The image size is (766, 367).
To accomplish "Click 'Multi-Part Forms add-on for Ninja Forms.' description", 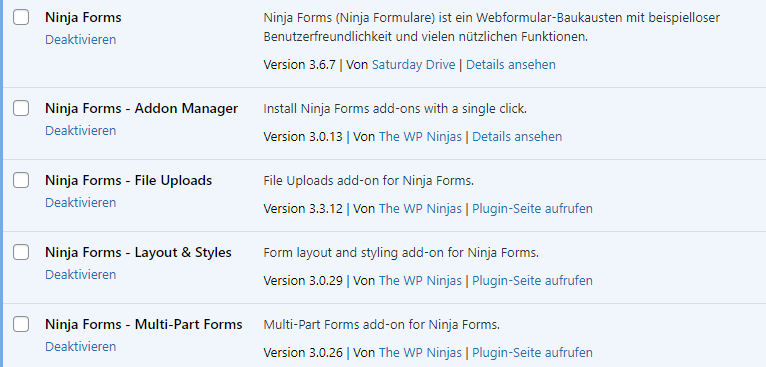I will click(382, 324).
